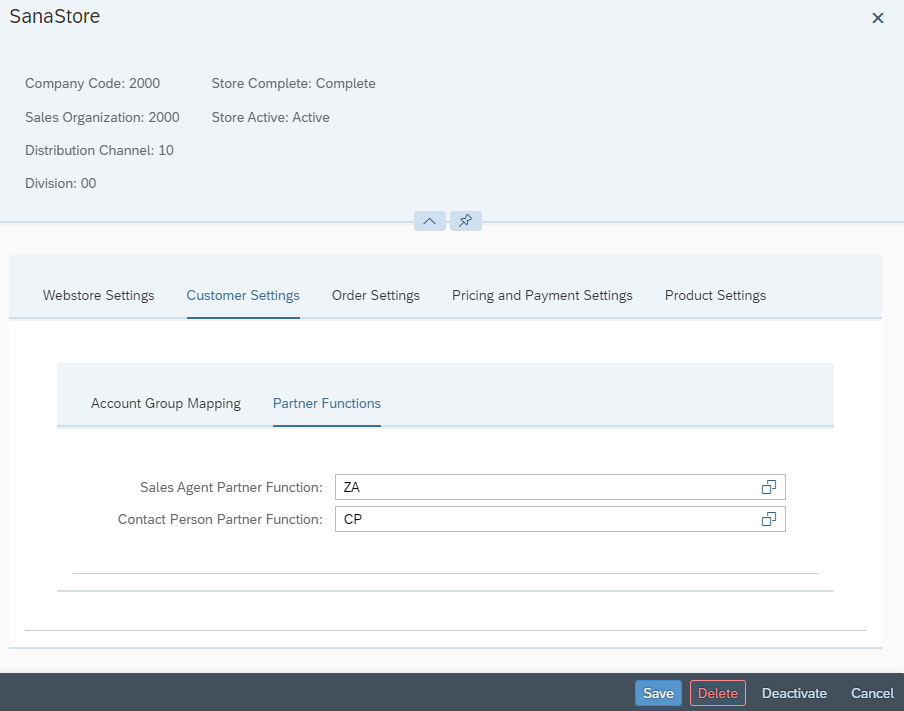The width and height of the screenshot is (904, 711).
Task: Deactivate the store
Action: point(794,693)
